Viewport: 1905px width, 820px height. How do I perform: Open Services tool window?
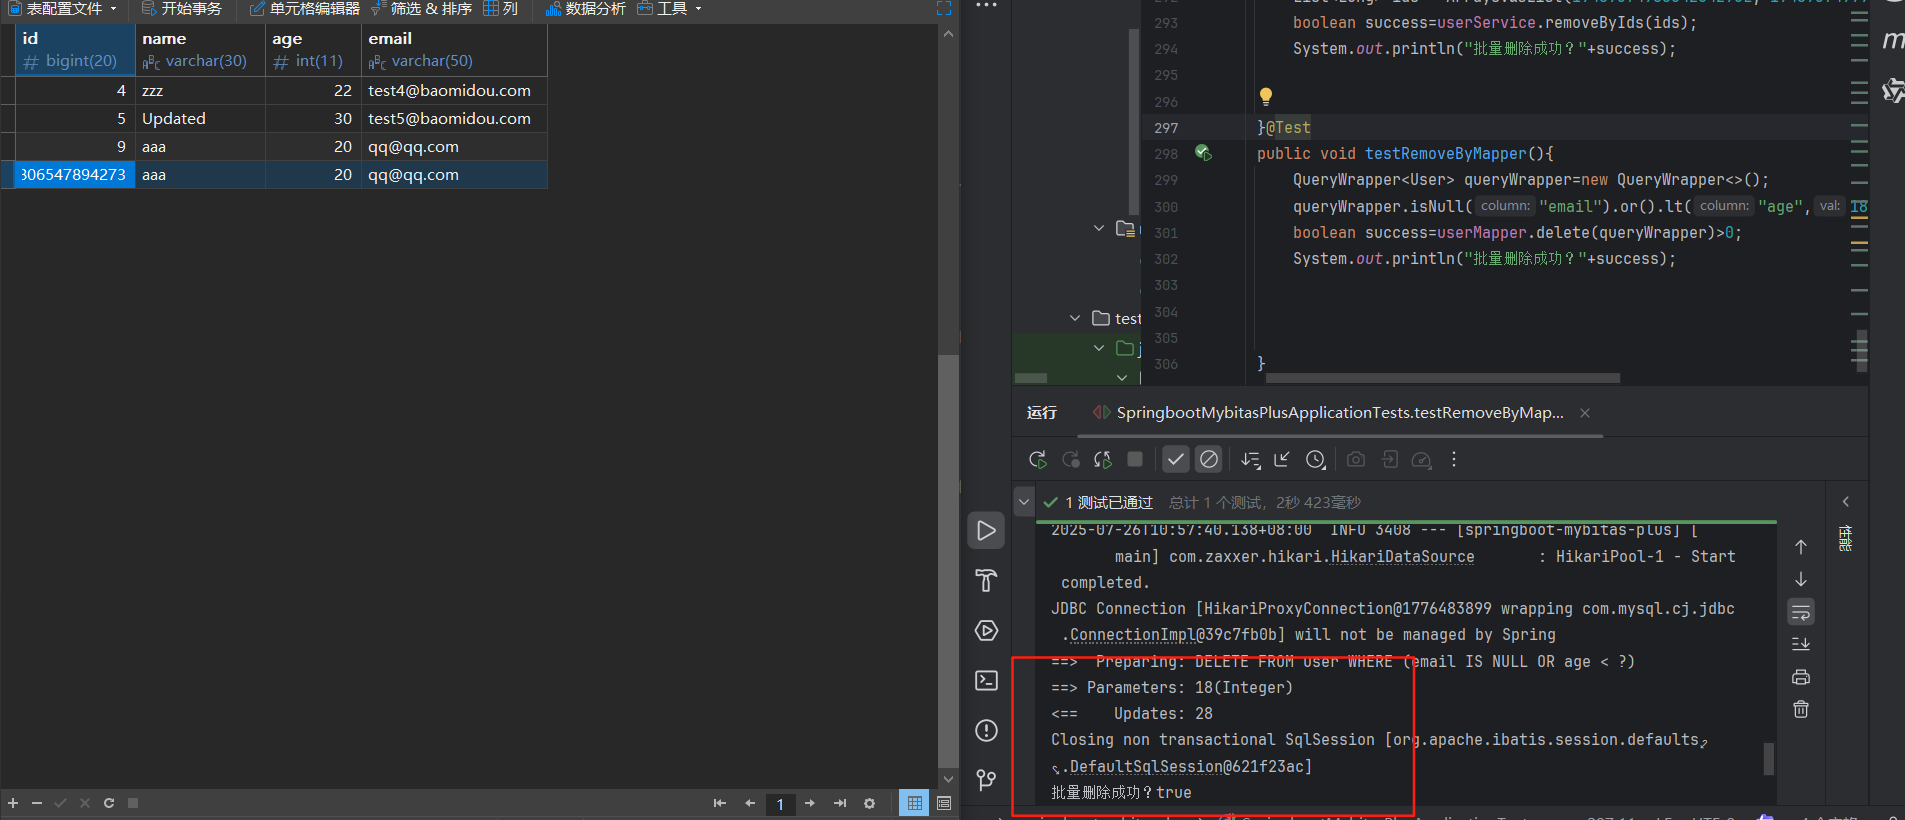tap(986, 631)
